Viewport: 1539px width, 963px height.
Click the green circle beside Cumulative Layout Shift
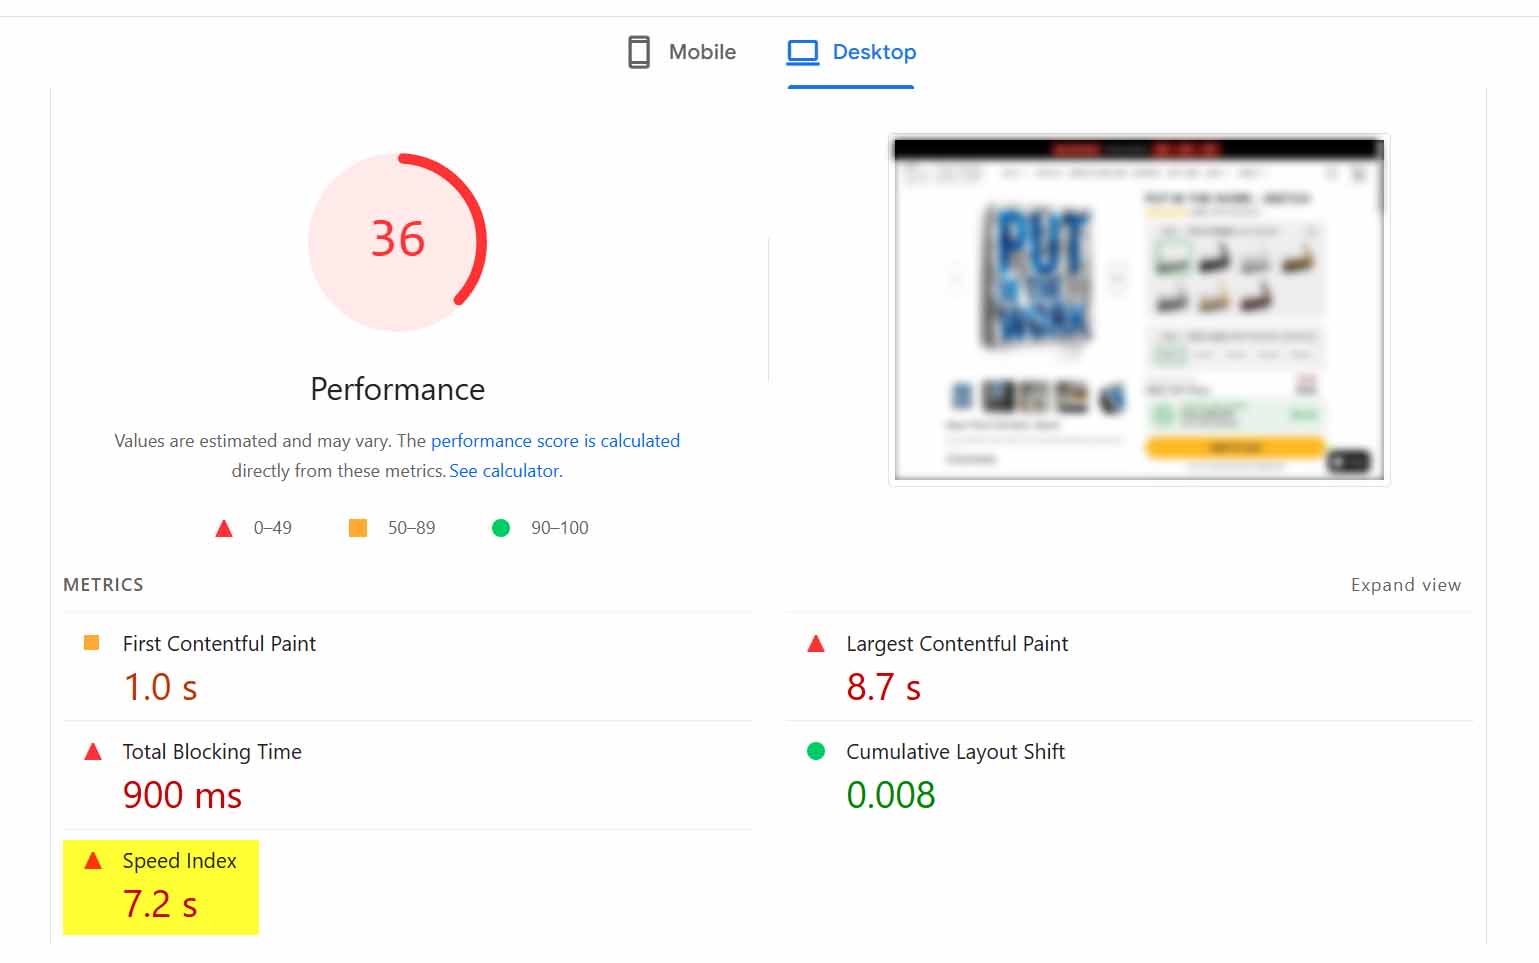click(x=816, y=751)
